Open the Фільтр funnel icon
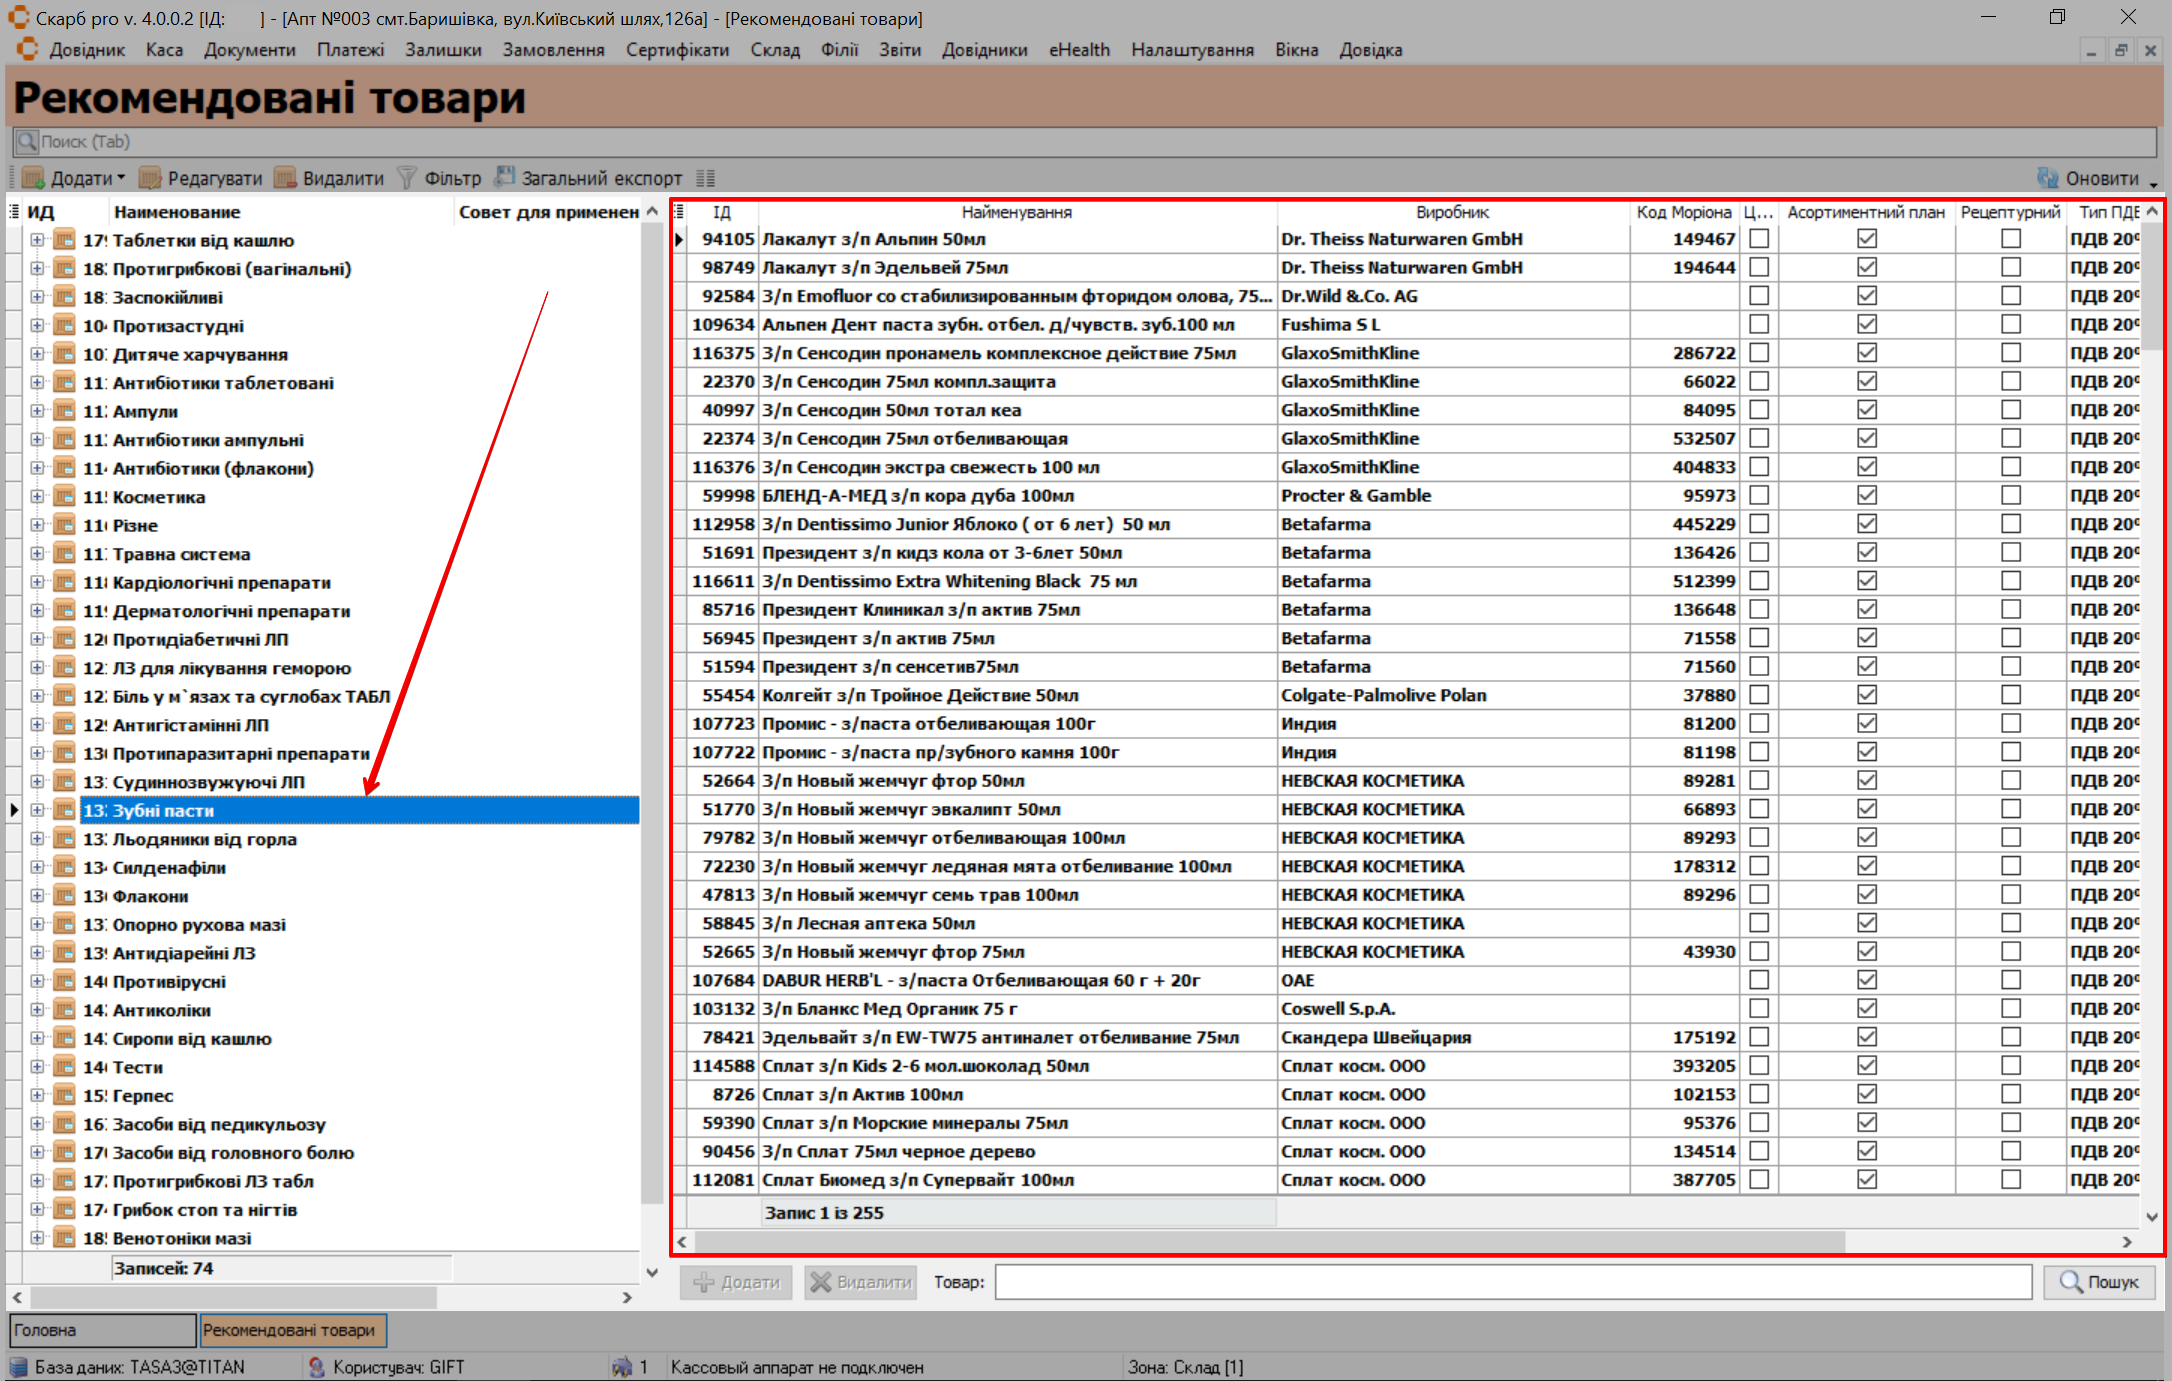2172x1381 pixels. tap(407, 178)
